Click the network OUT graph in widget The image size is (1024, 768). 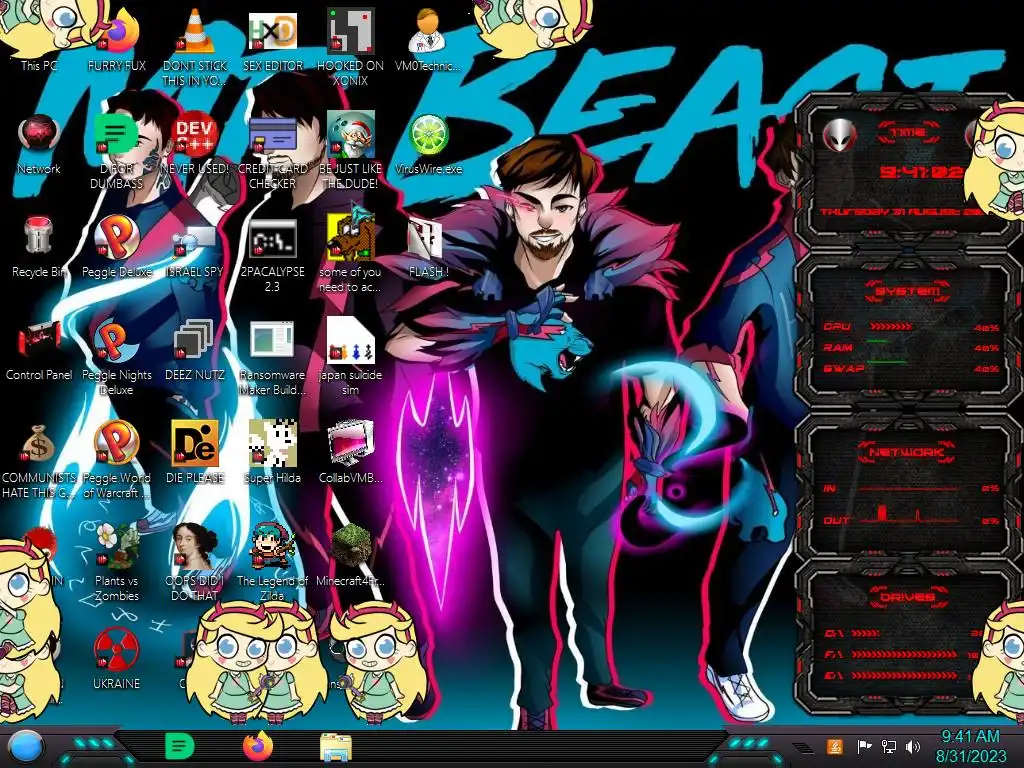pos(910,514)
